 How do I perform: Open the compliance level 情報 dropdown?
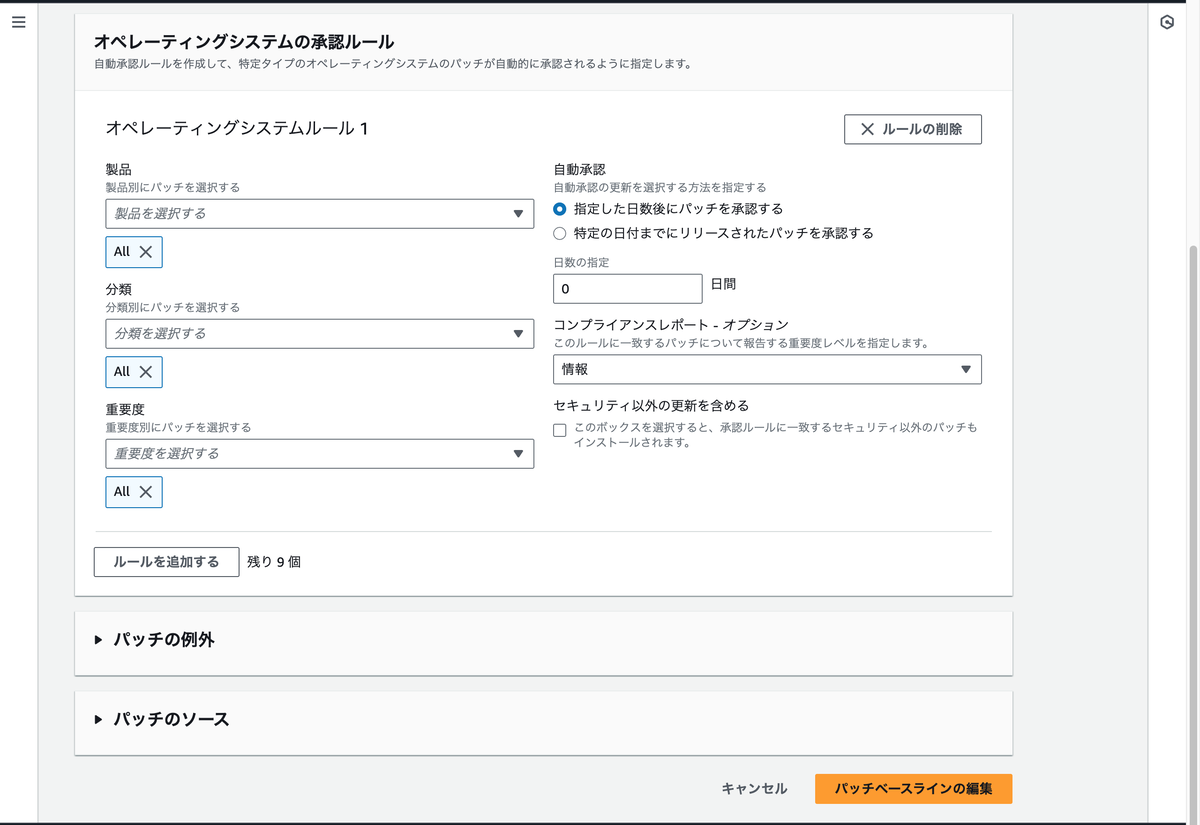767,369
